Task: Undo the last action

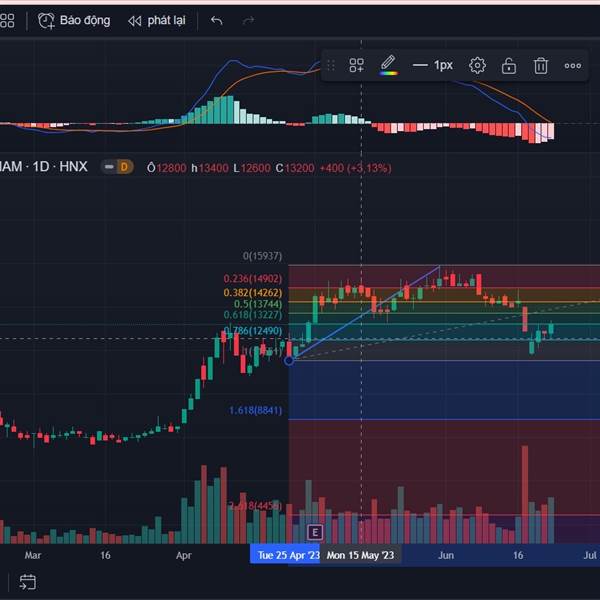Action: click(x=217, y=20)
